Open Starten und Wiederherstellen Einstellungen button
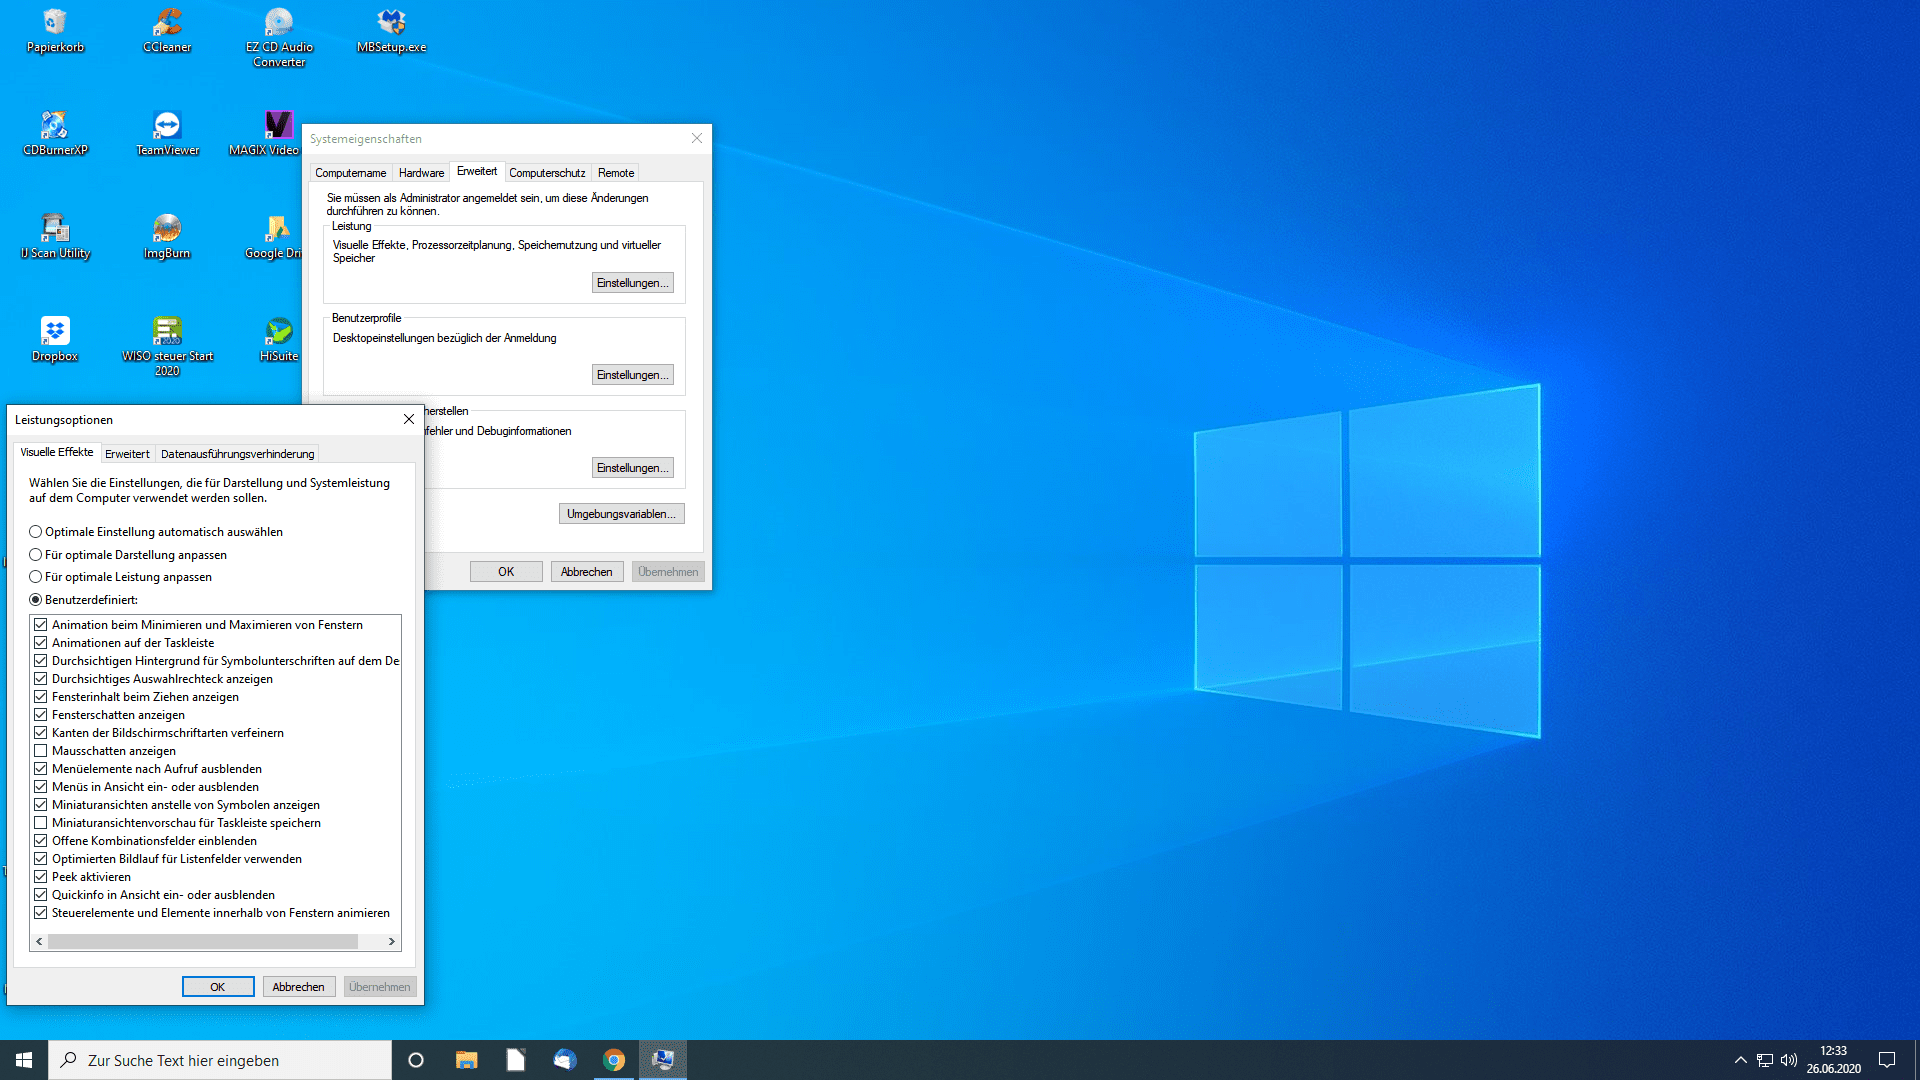The width and height of the screenshot is (1920, 1080). pyautogui.click(x=633, y=468)
